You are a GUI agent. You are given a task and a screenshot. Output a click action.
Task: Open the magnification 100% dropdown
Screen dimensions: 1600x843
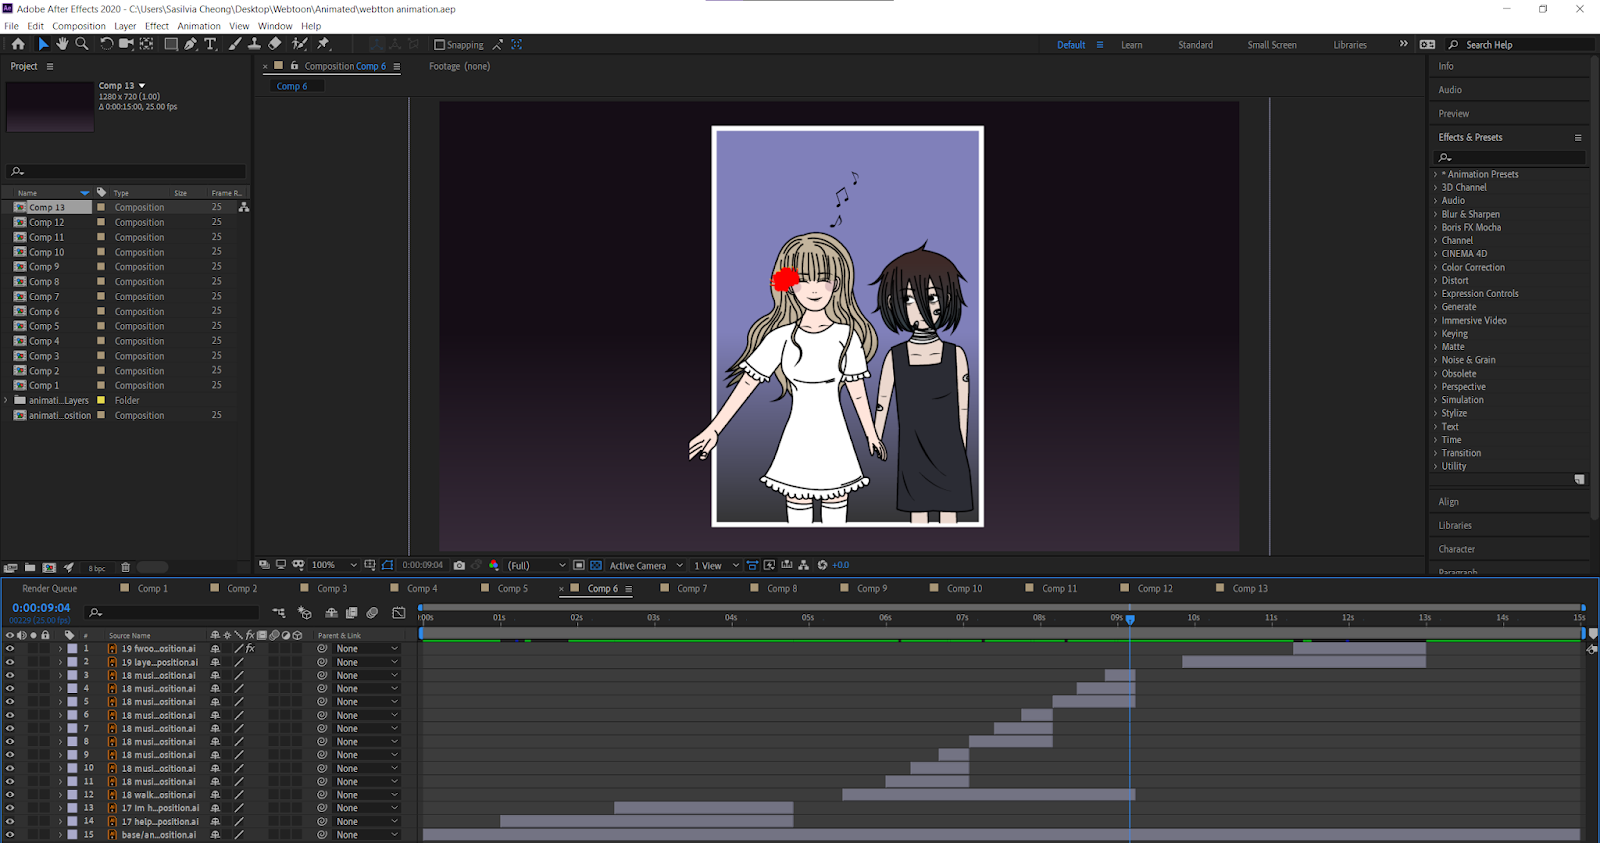[334, 565]
